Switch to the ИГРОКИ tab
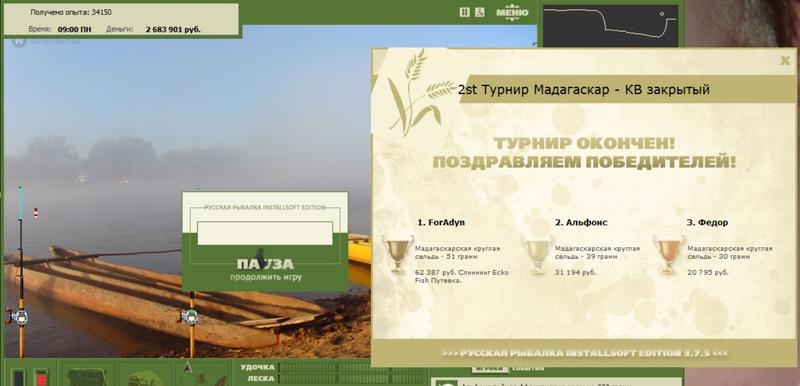 pyautogui.click(x=489, y=369)
